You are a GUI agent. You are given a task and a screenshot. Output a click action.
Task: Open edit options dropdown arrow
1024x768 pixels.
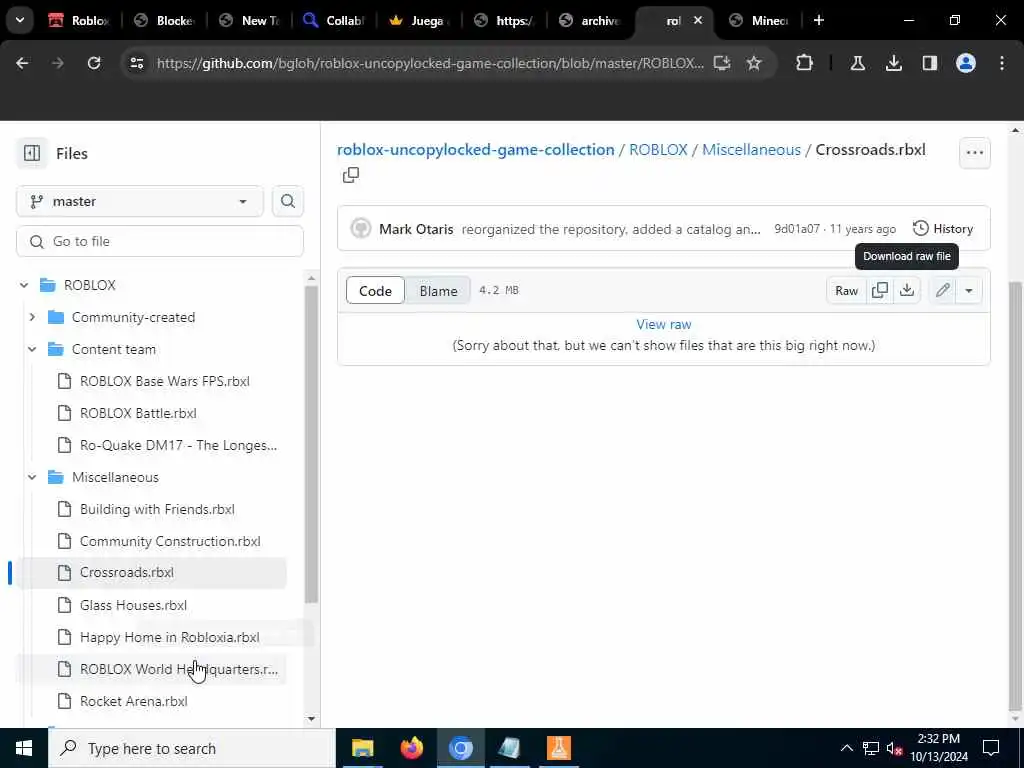pyautogui.click(x=969, y=291)
